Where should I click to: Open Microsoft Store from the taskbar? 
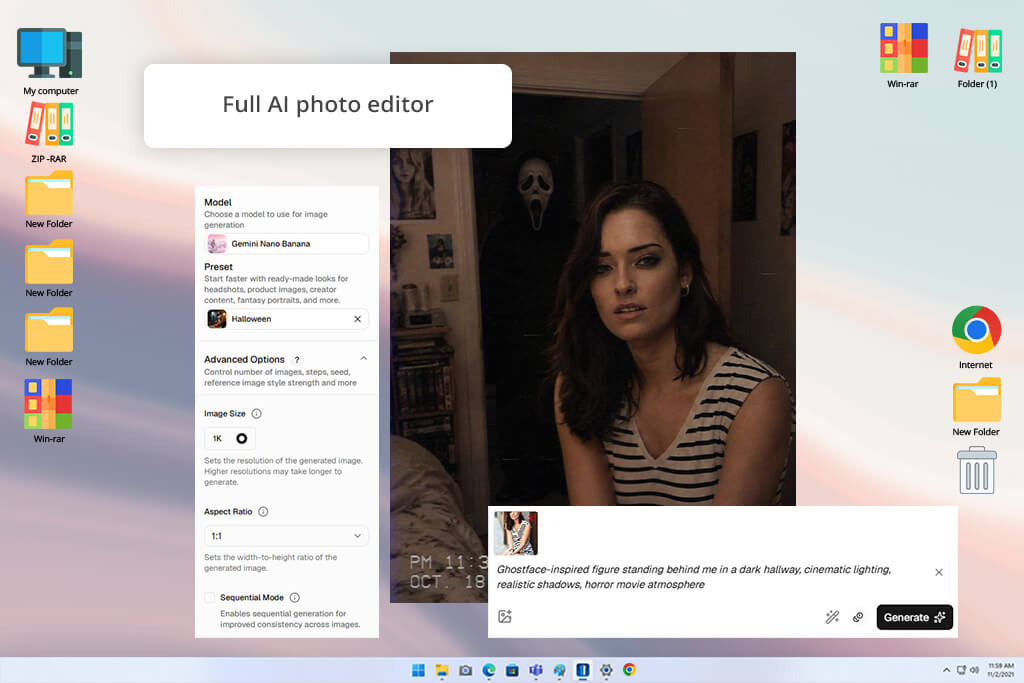(513, 670)
